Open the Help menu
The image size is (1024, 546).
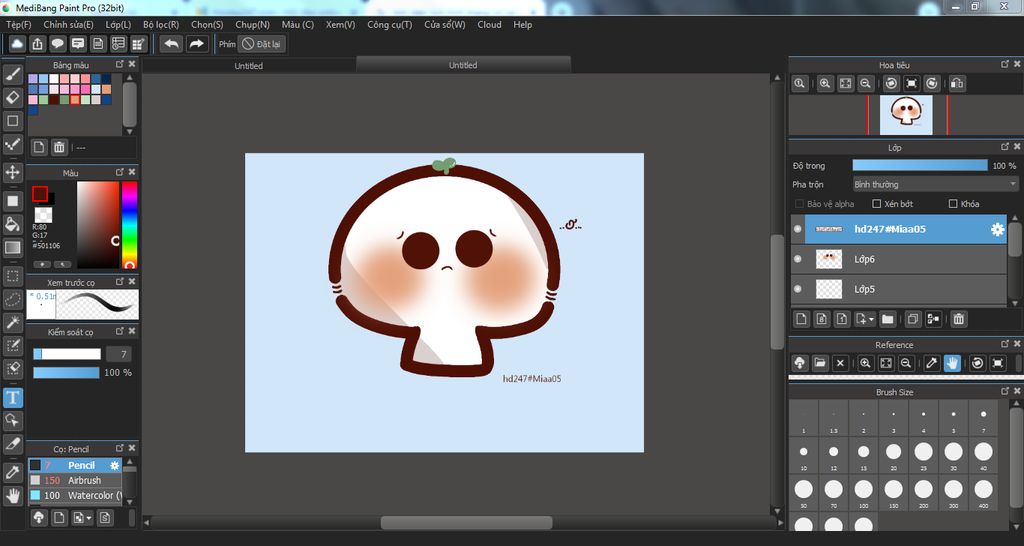pos(522,25)
